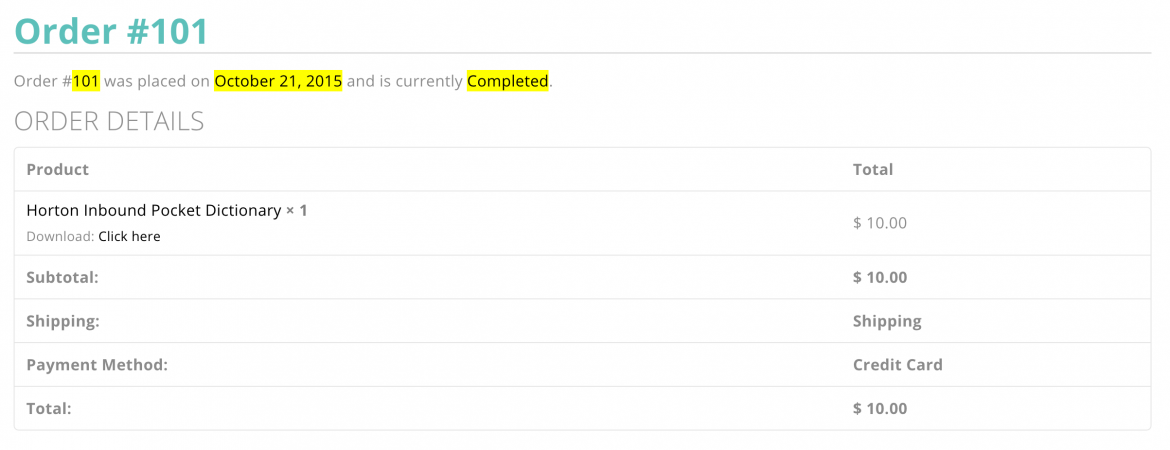Select the product row price $ 10.00
Screen dimensions: 1170x450
(880, 223)
